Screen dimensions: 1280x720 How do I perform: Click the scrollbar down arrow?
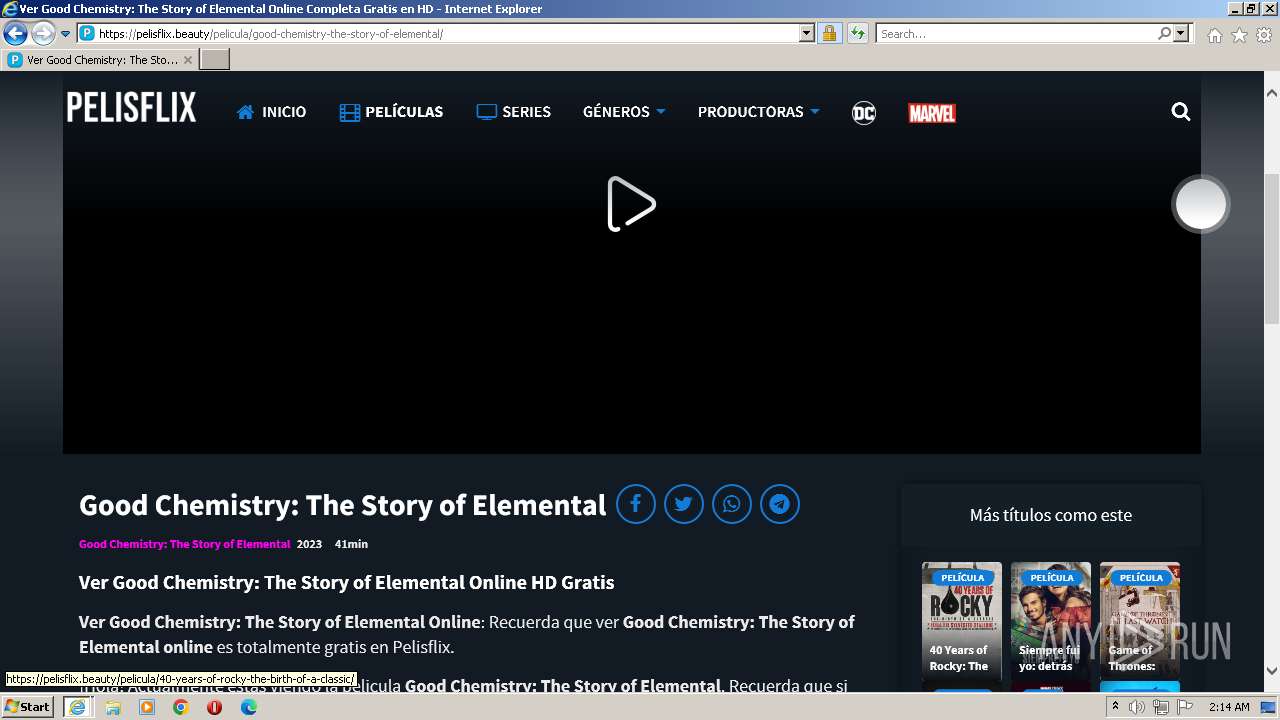coord(1272,671)
